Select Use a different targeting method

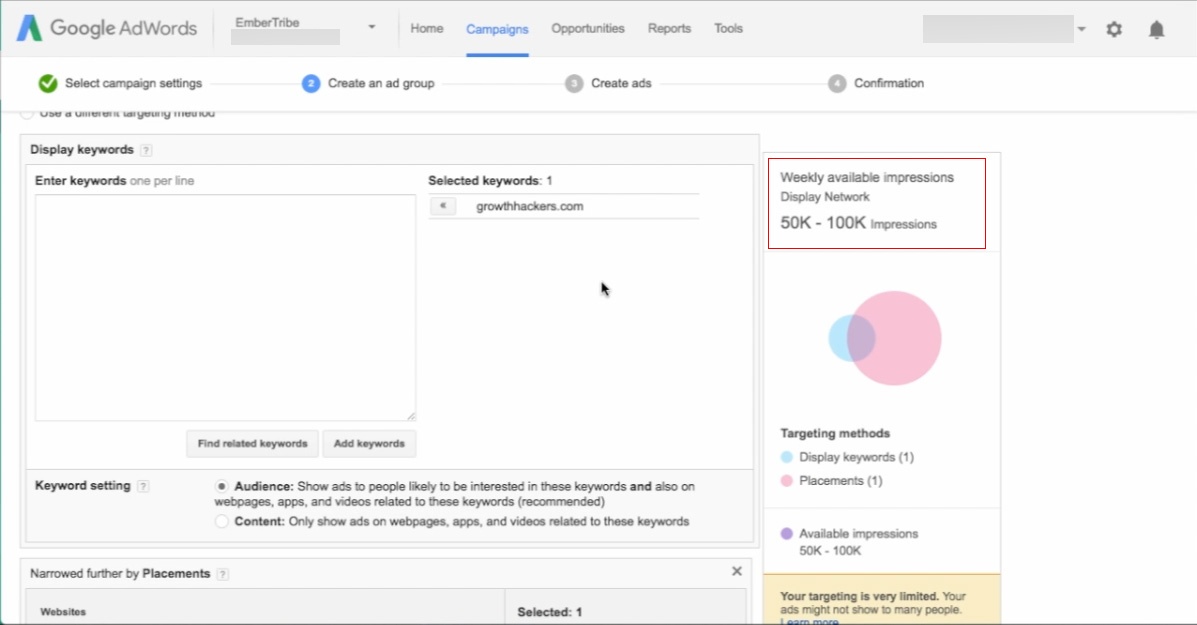[x=27, y=113]
